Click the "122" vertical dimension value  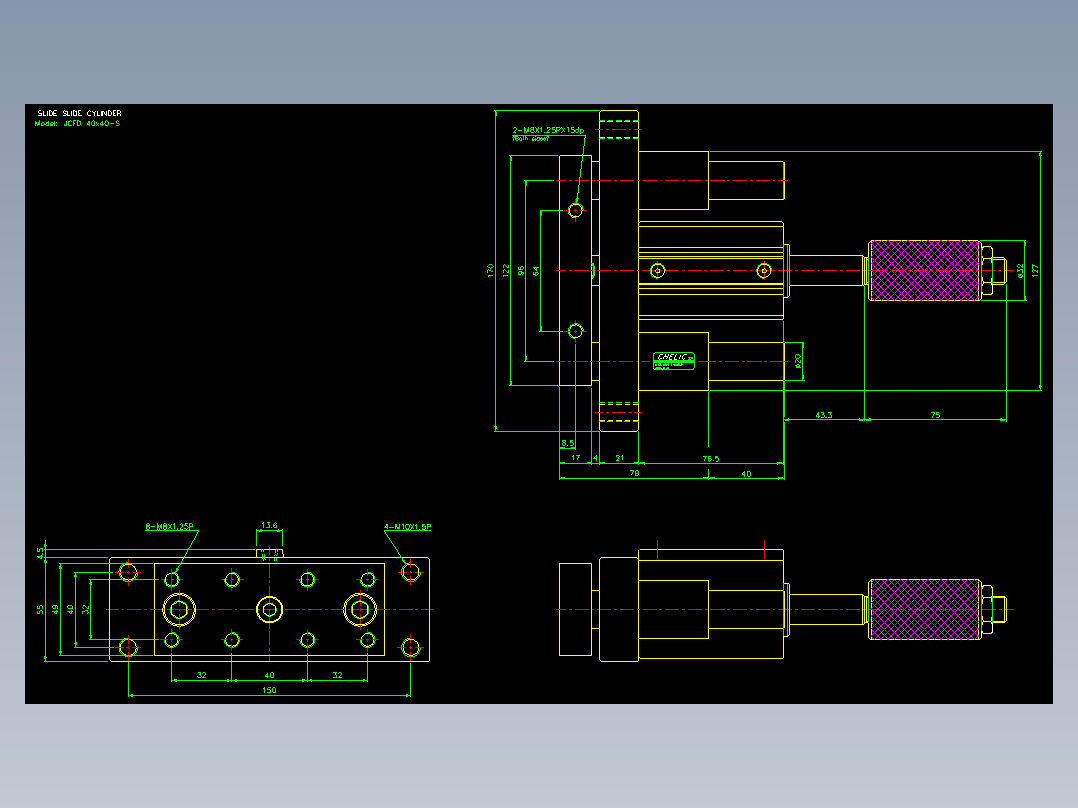tap(506, 270)
